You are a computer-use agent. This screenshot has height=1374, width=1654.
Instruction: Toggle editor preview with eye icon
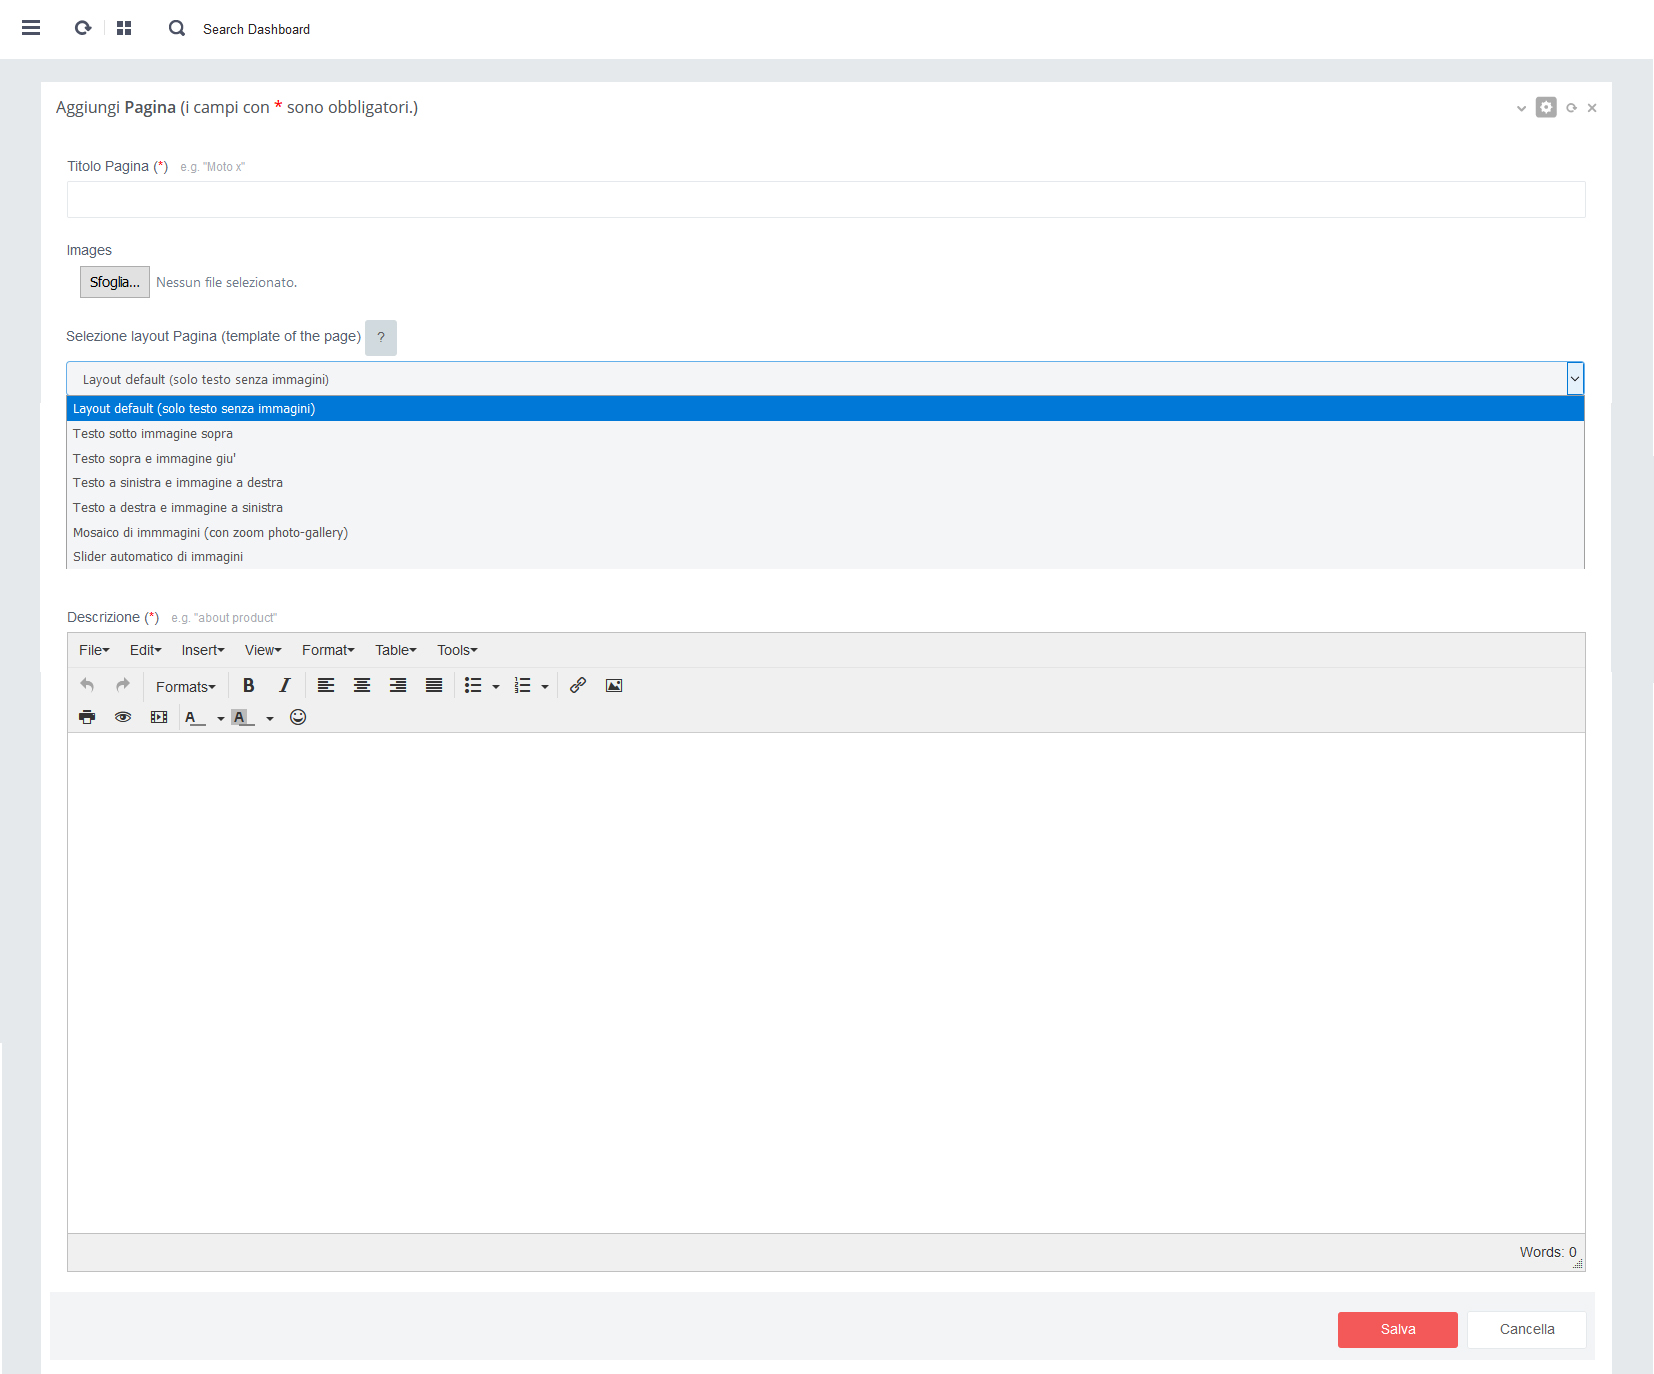pyautogui.click(x=123, y=717)
